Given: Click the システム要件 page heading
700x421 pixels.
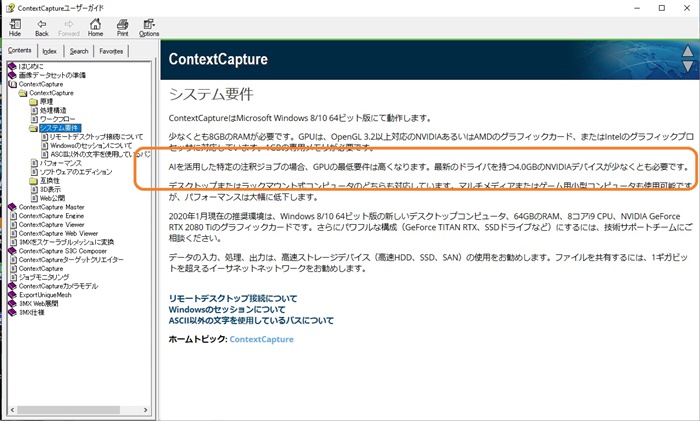Looking at the screenshot, I should click(211, 94).
